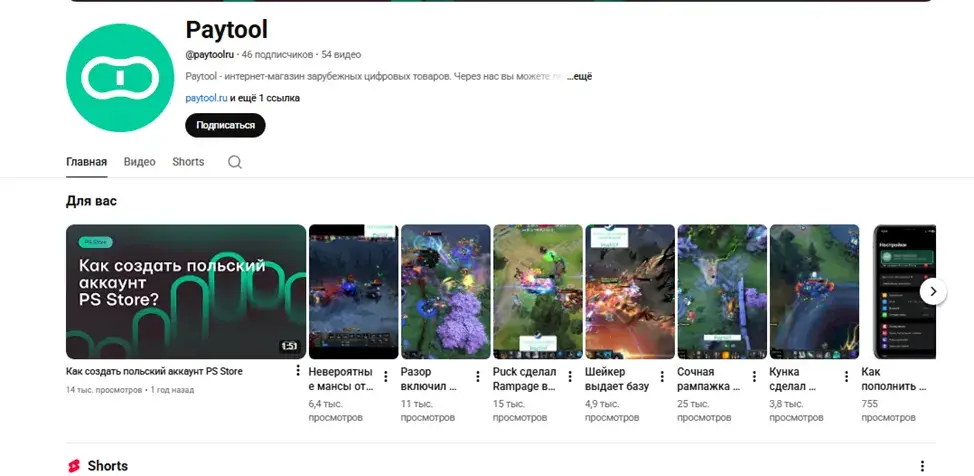The image size is (974, 476).
Task: Click the 46 подписчиков count
Action: coord(277,55)
